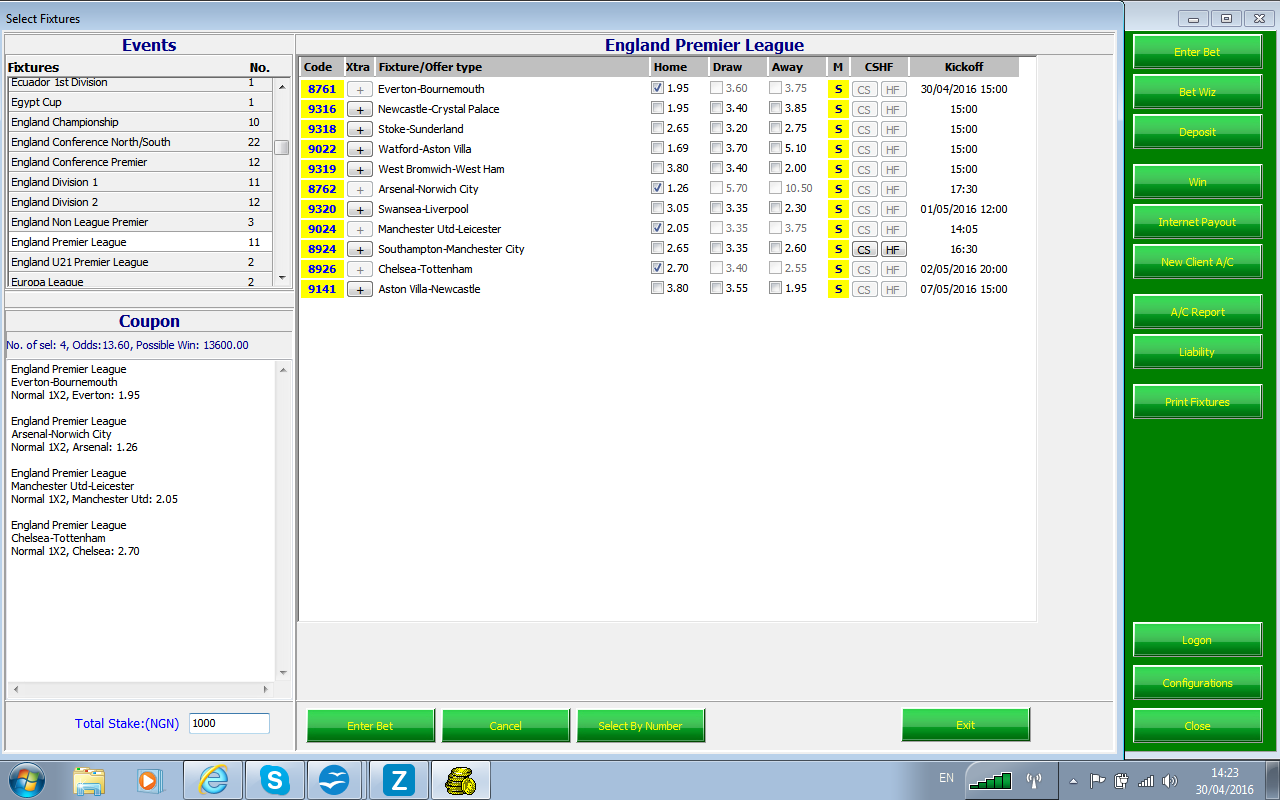The width and height of the screenshot is (1280, 800).
Task: Click fixture code 8761
Action: pos(322,89)
